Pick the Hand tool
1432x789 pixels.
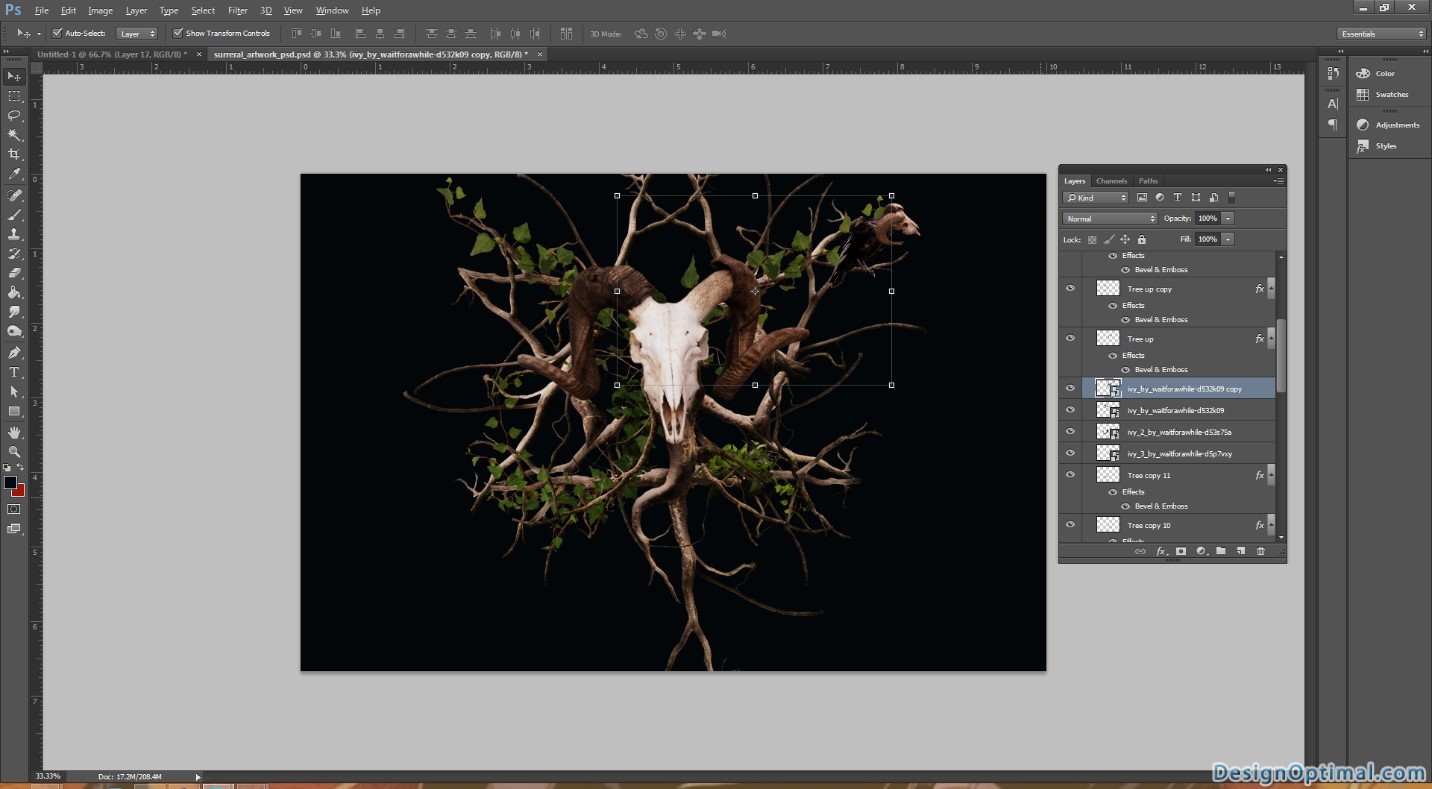(14, 433)
